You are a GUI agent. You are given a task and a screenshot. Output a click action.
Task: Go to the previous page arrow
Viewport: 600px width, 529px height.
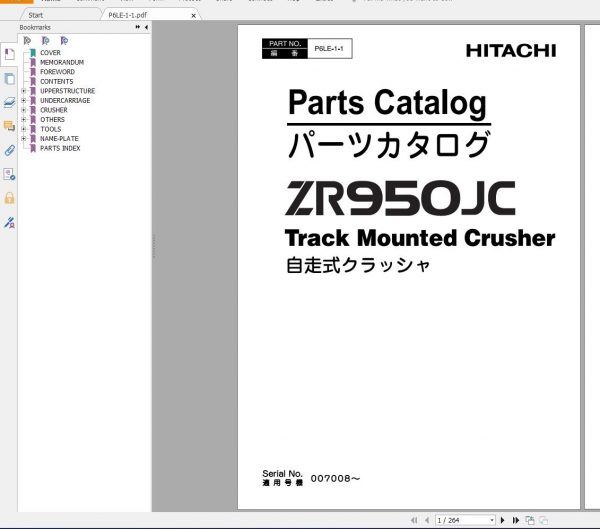(x=427, y=520)
